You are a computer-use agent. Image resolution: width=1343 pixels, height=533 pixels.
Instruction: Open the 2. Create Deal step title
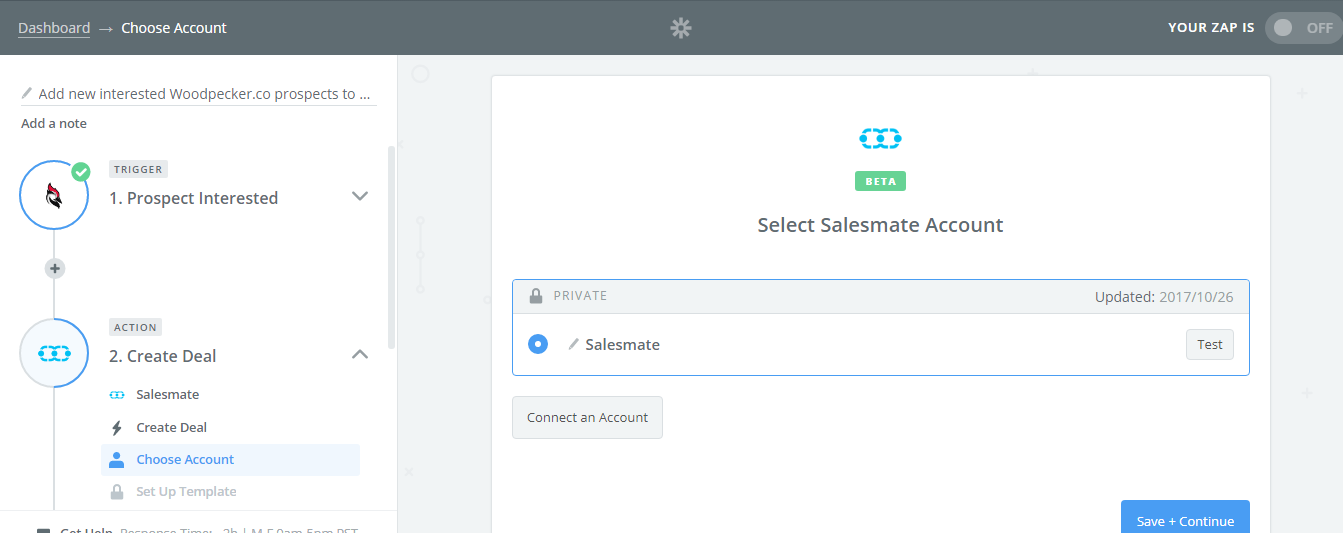(163, 356)
